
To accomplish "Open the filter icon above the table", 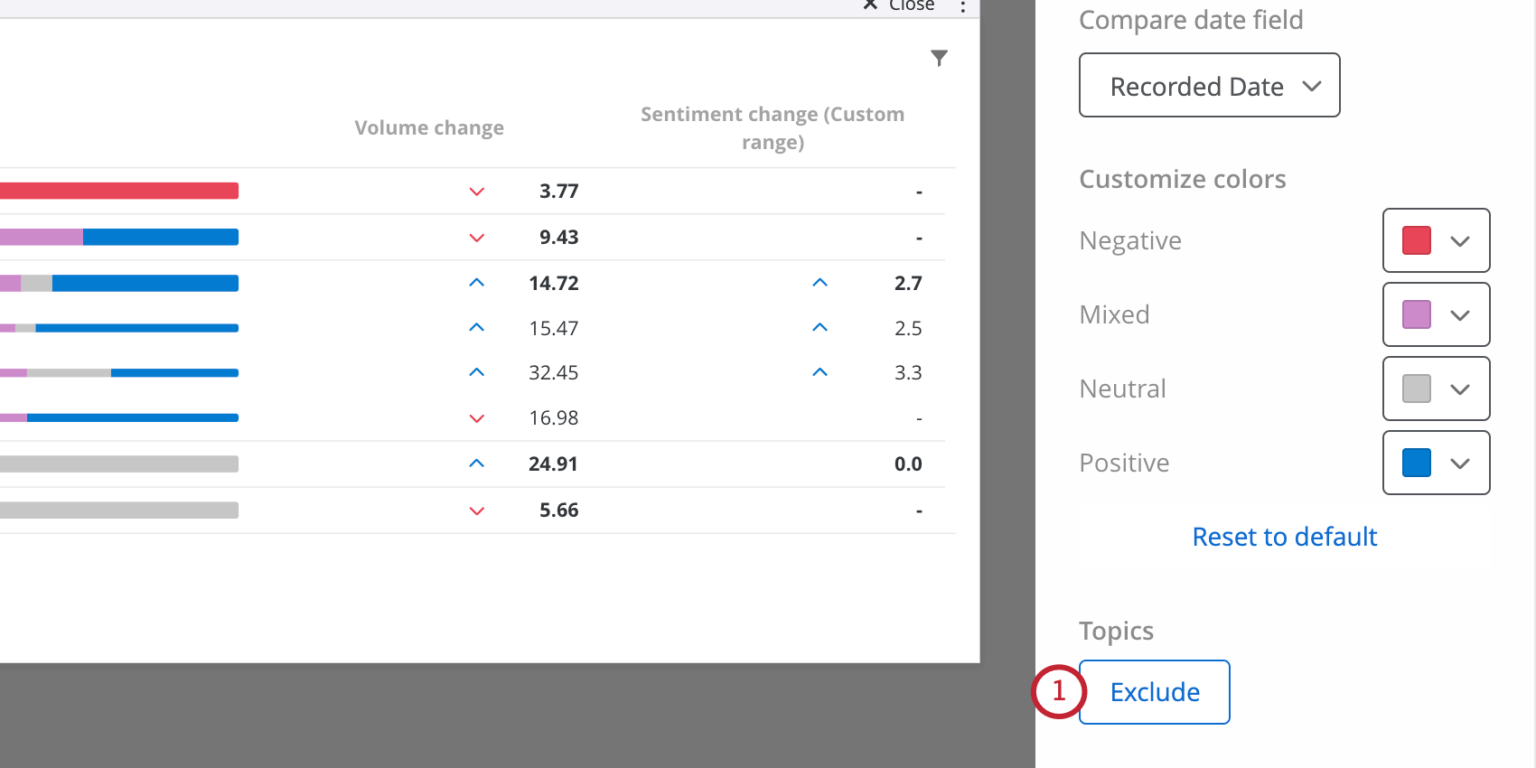I will (x=939, y=57).
